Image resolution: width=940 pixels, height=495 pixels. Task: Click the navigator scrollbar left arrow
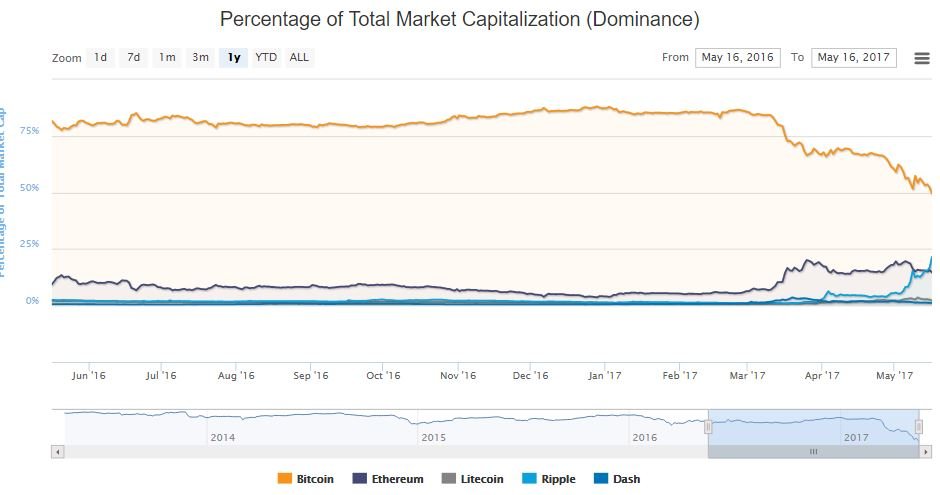(58, 452)
